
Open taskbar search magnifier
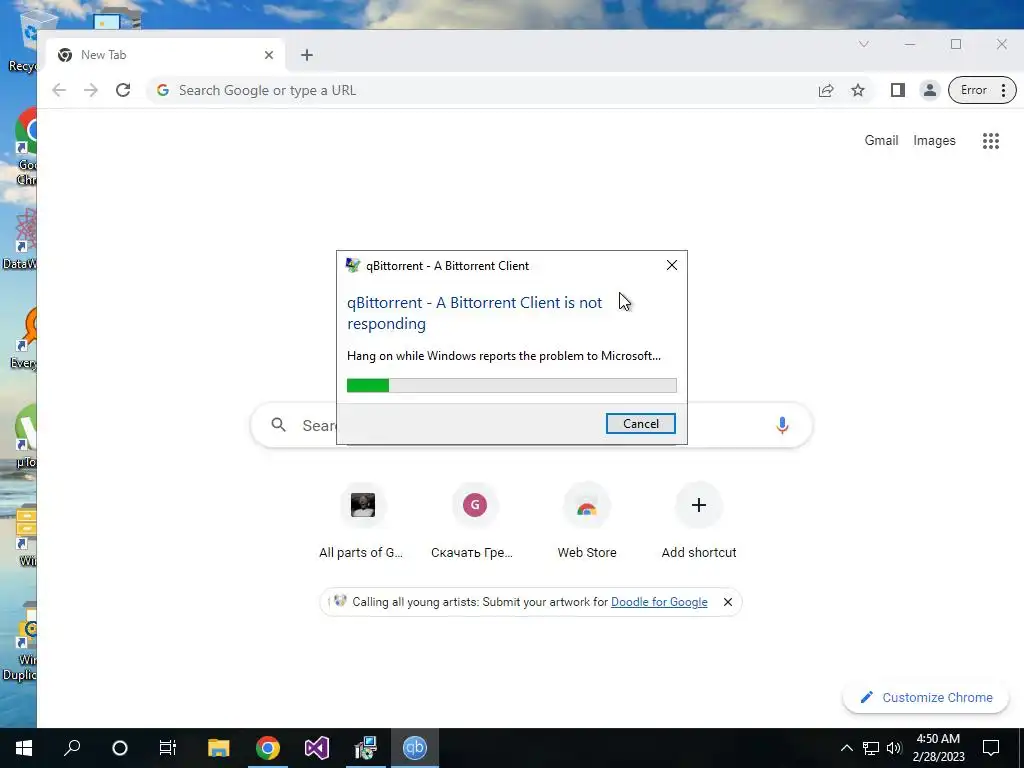point(72,748)
